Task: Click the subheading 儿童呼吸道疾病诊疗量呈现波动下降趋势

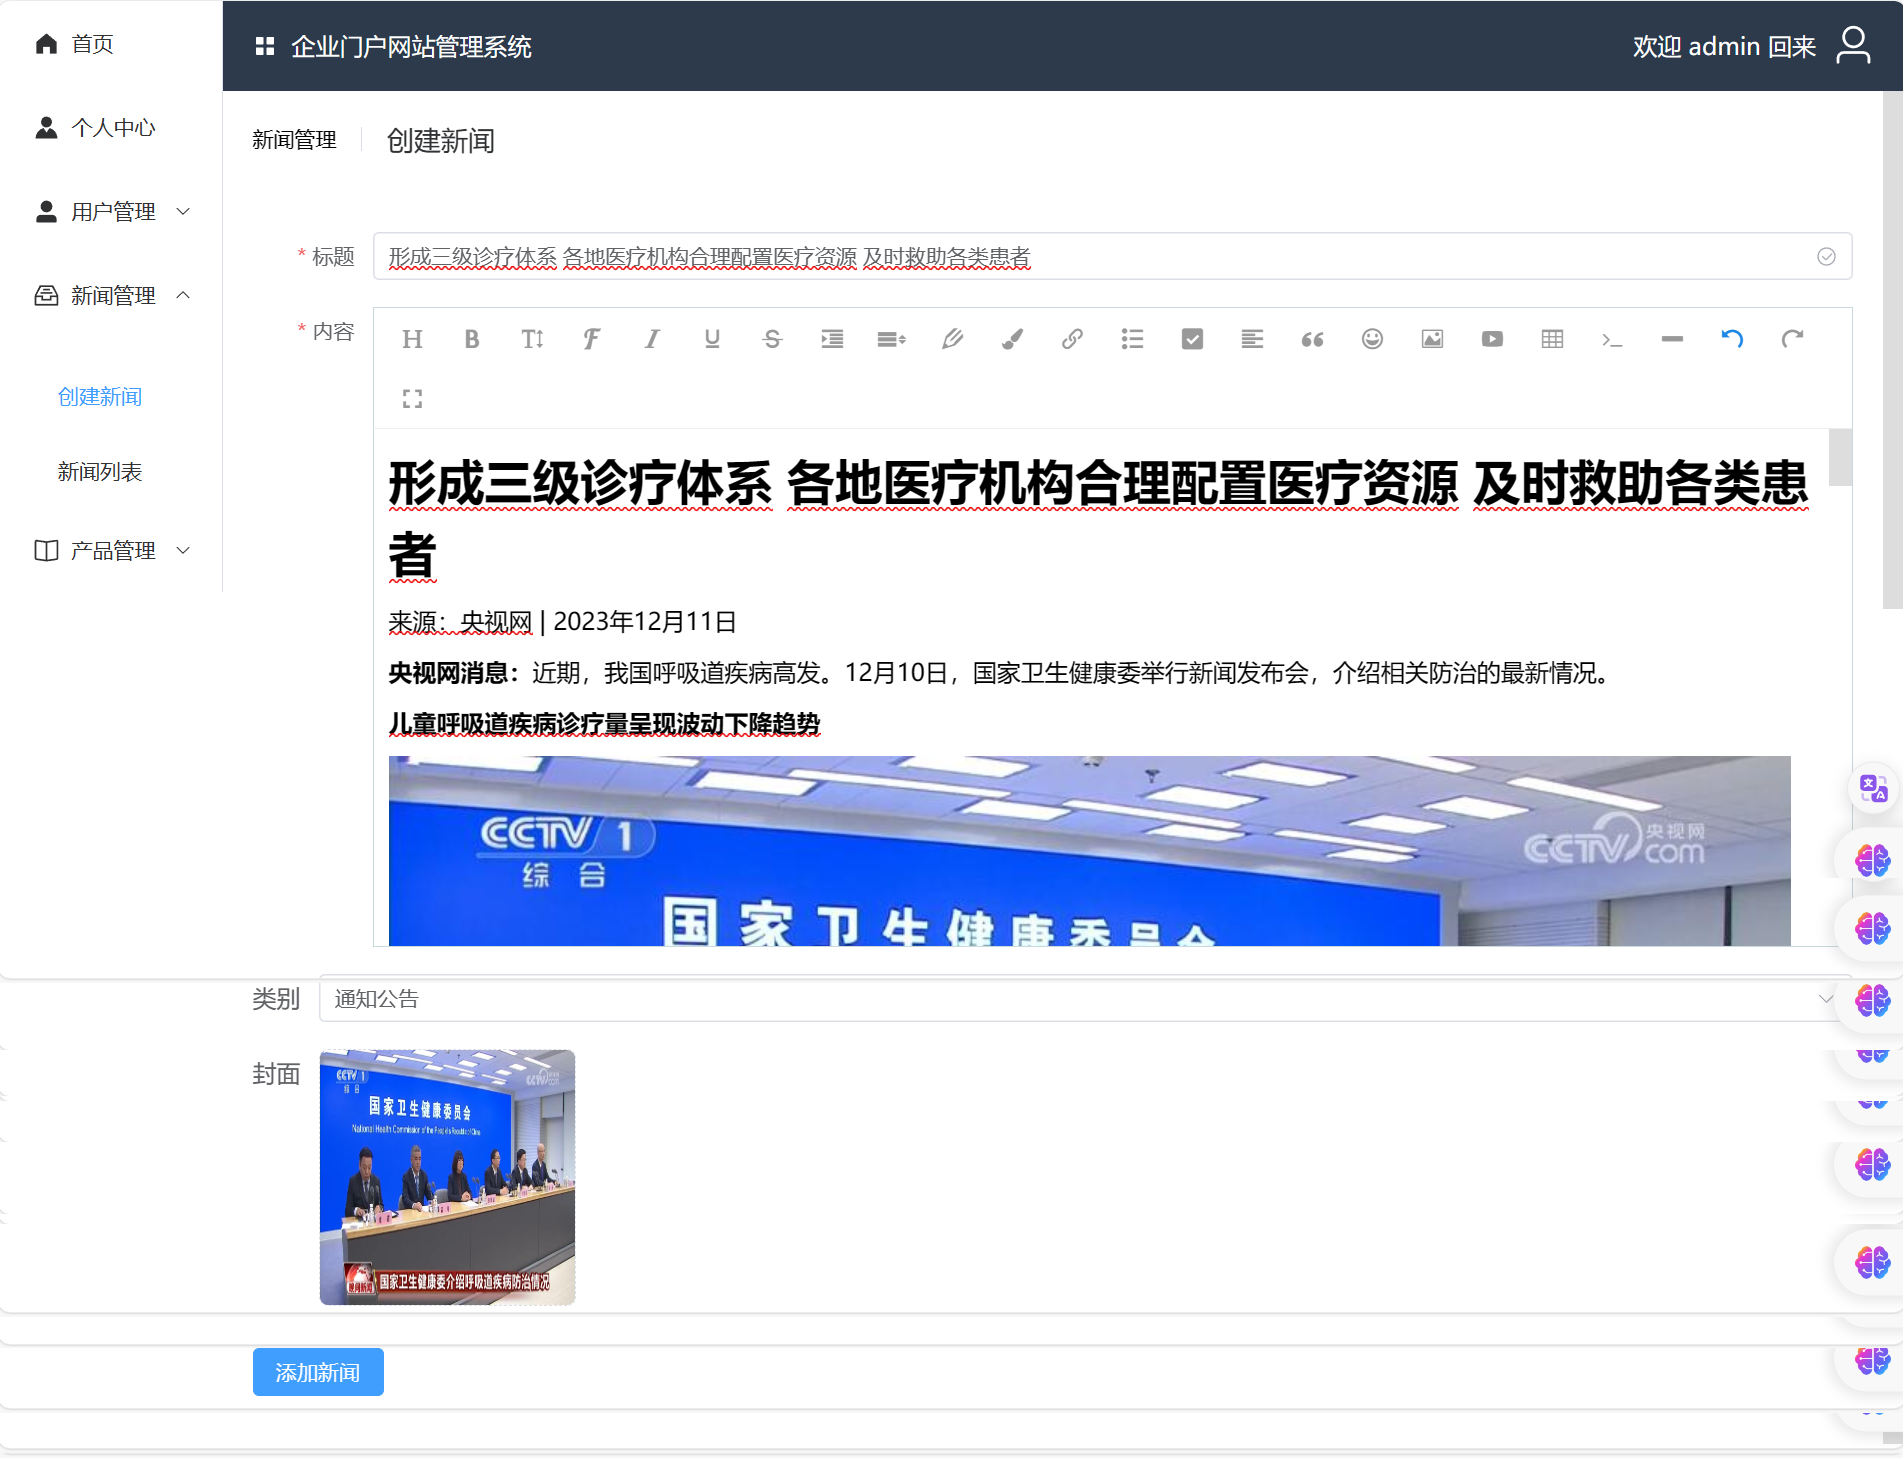Action: pos(604,724)
